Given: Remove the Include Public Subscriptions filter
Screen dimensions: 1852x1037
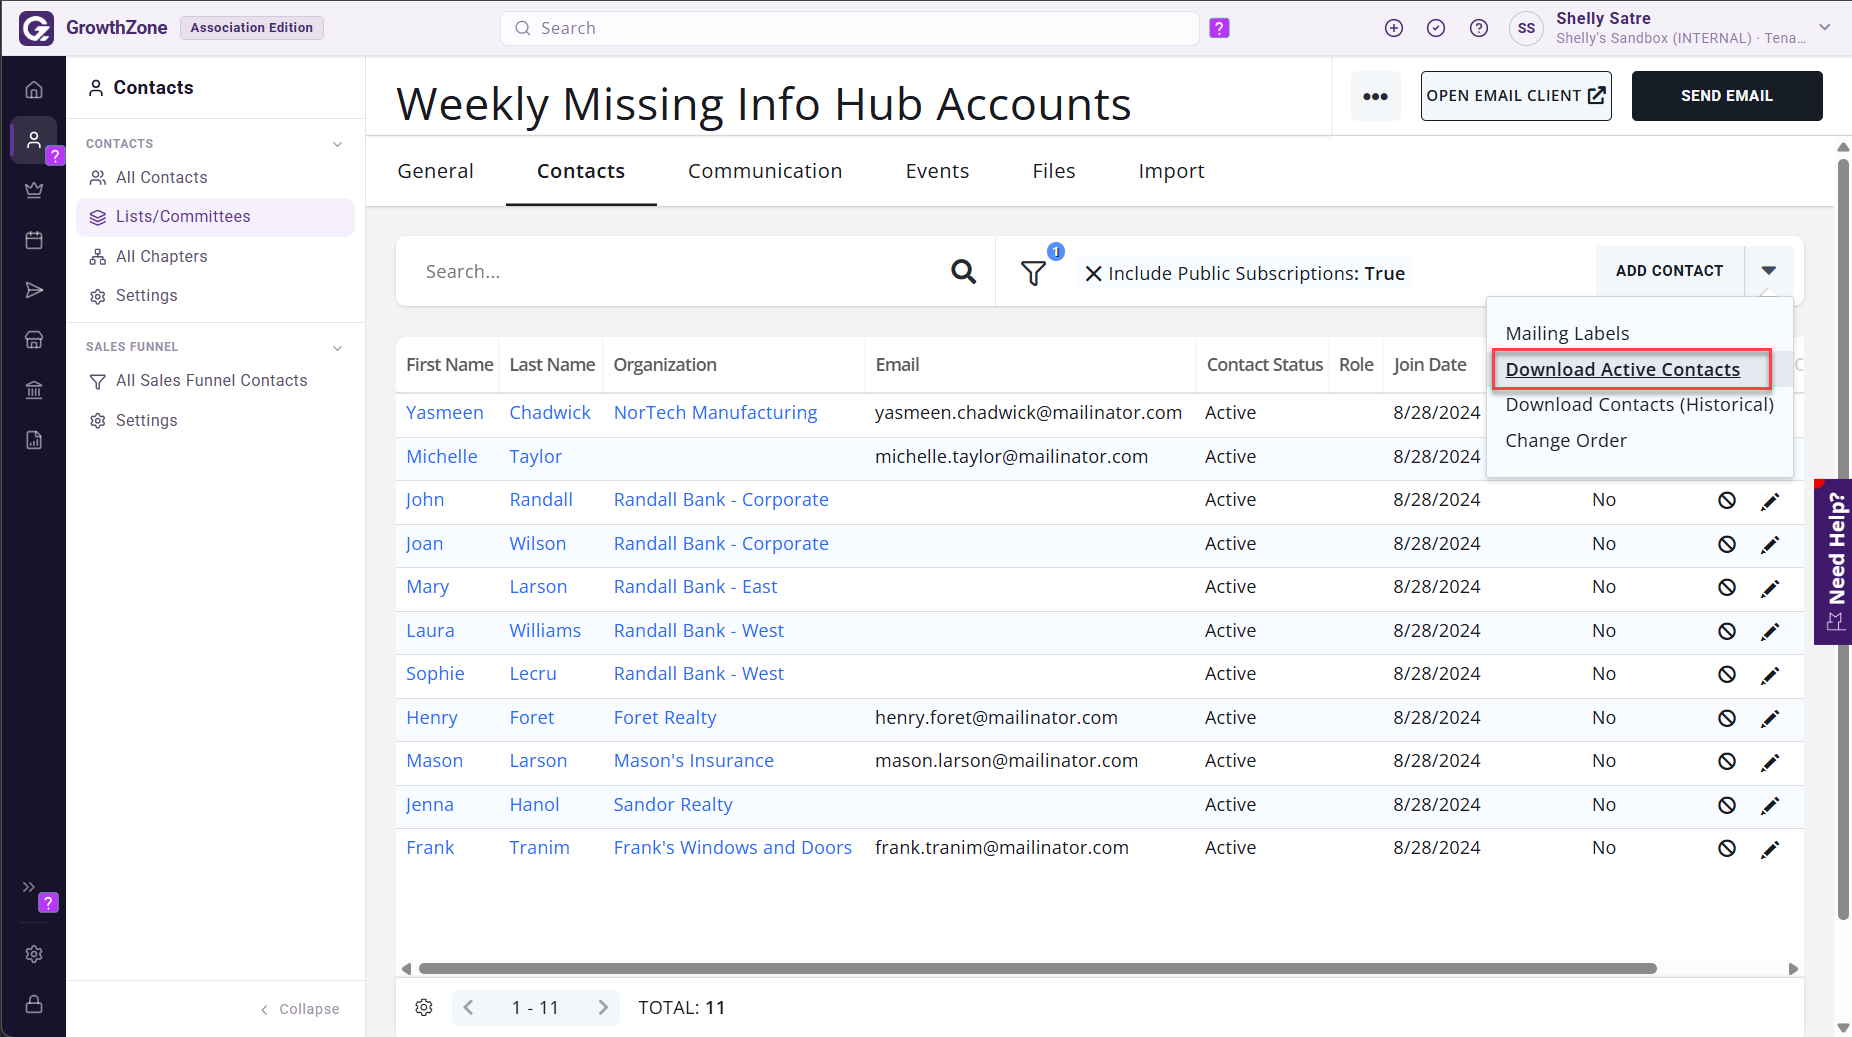Looking at the screenshot, I should click(1094, 273).
